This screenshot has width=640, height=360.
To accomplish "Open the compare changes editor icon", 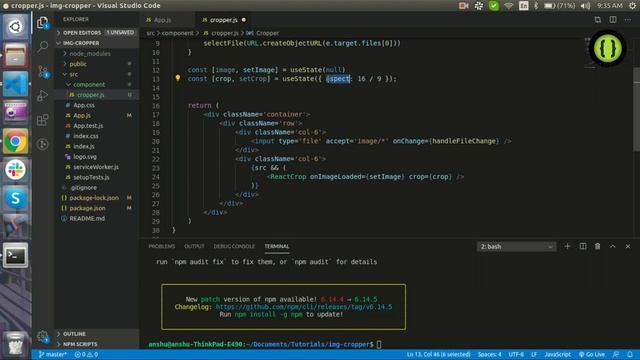I will tap(598, 20).
